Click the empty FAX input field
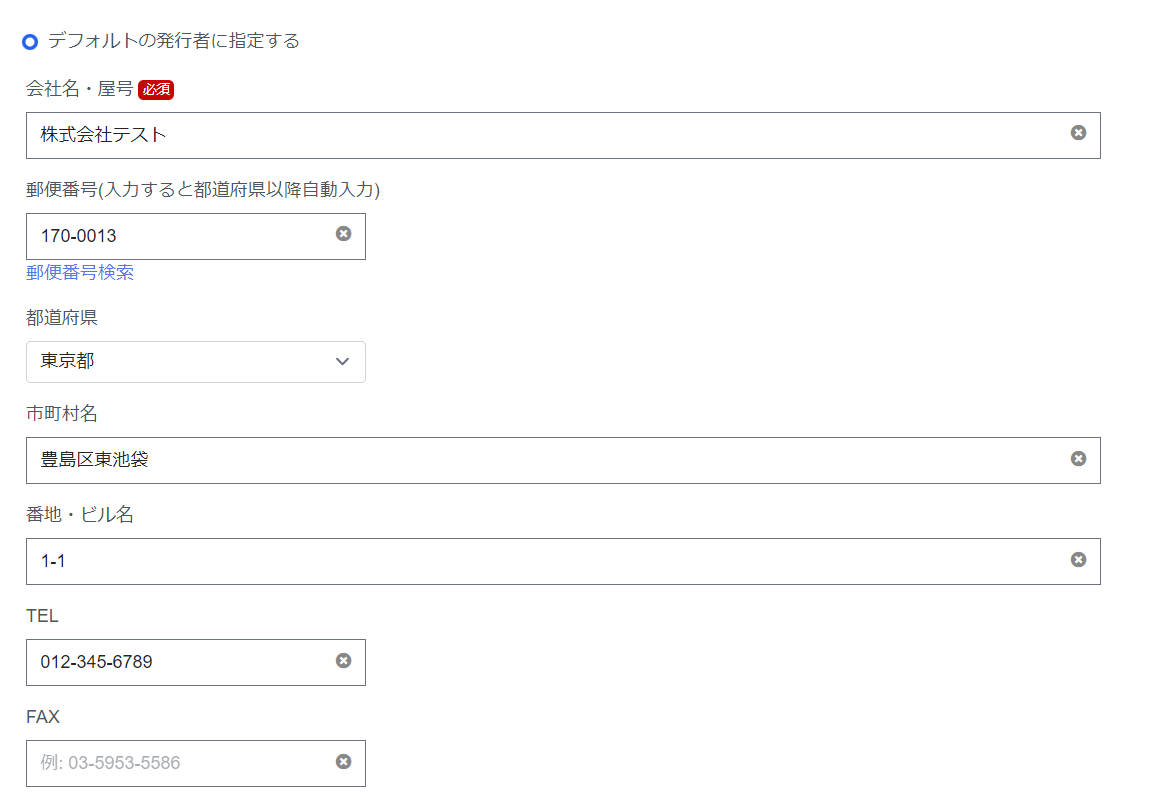Image resolution: width=1169 pixels, height=804 pixels. click(x=180, y=763)
